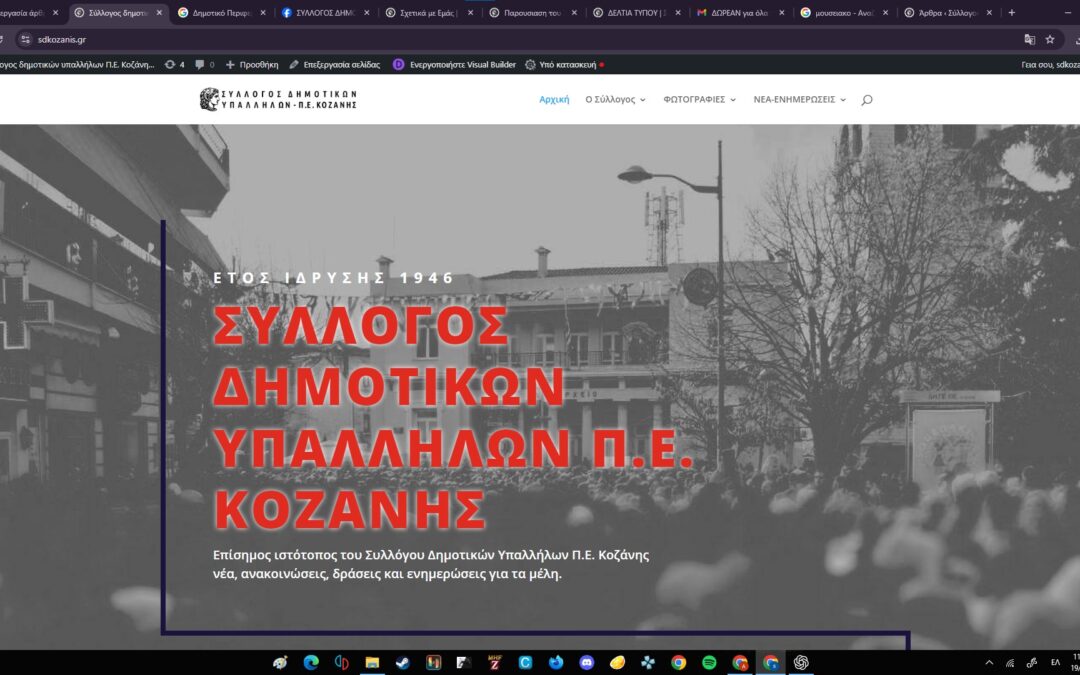The width and height of the screenshot is (1080, 675).
Task: Translate the page with the Google Translate icon
Action: [x=1030, y=39]
